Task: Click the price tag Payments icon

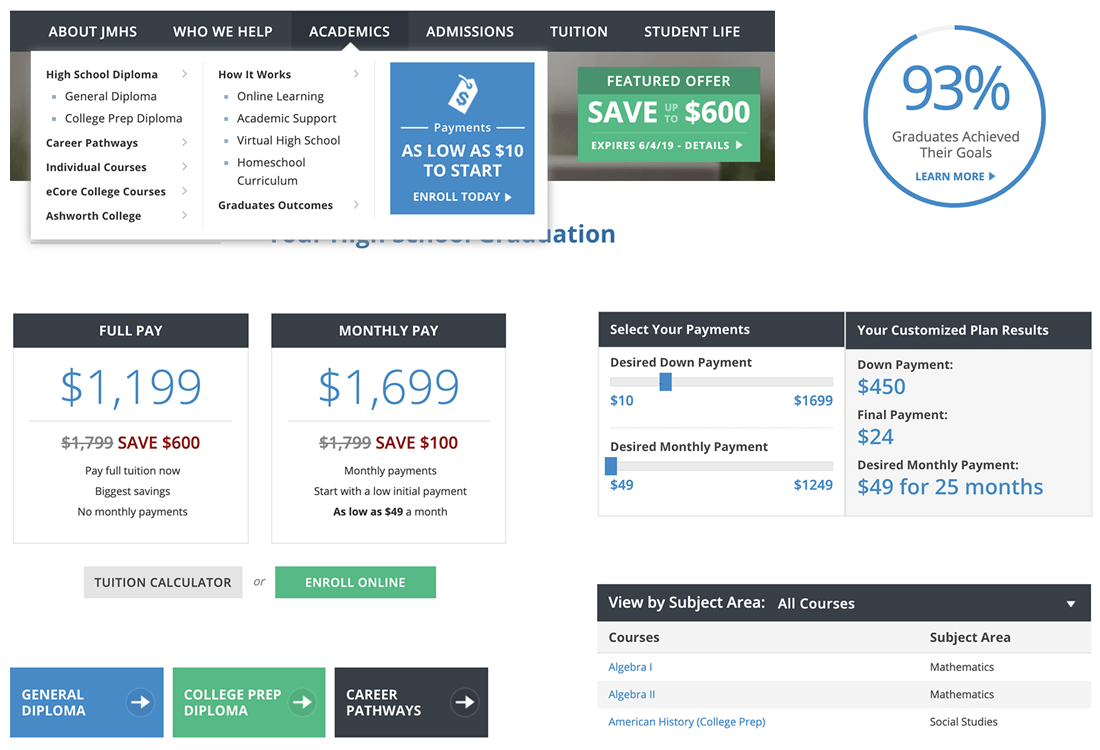Action: point(462,94)
